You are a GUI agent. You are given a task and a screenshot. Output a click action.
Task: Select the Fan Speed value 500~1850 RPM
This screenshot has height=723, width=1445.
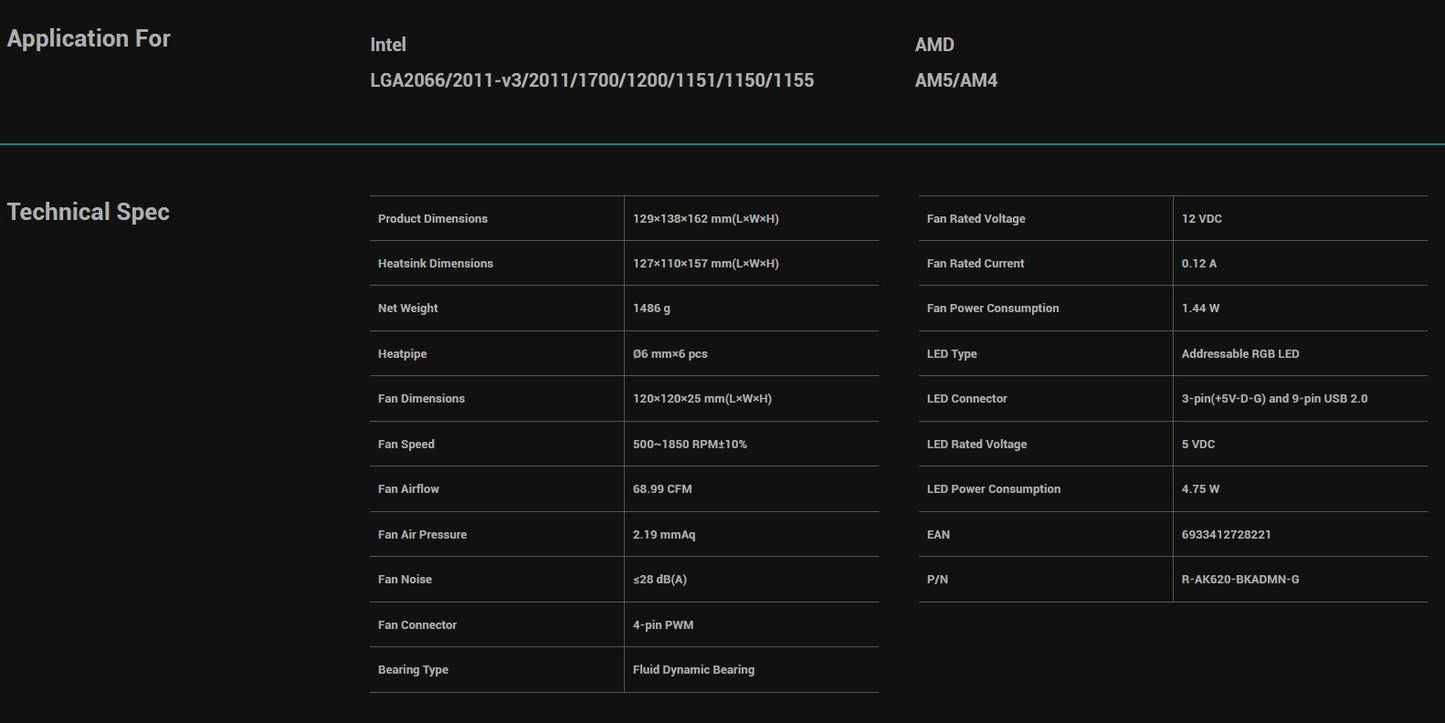689,444
